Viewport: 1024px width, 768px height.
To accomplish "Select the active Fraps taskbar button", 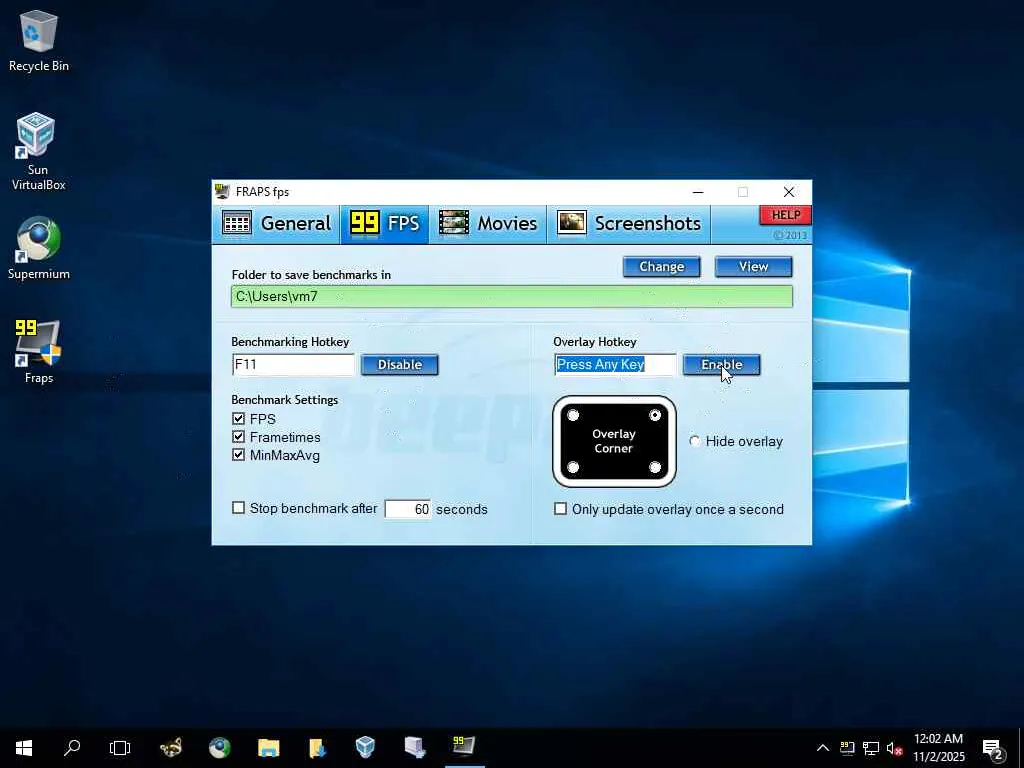I will [x=464, y=746].
